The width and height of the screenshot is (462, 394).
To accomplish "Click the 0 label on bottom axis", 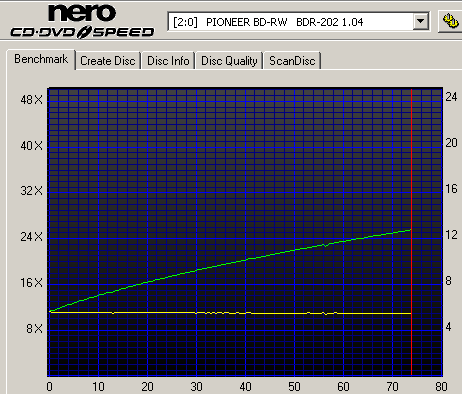I will pyautogui.click(x=49, y=387).
